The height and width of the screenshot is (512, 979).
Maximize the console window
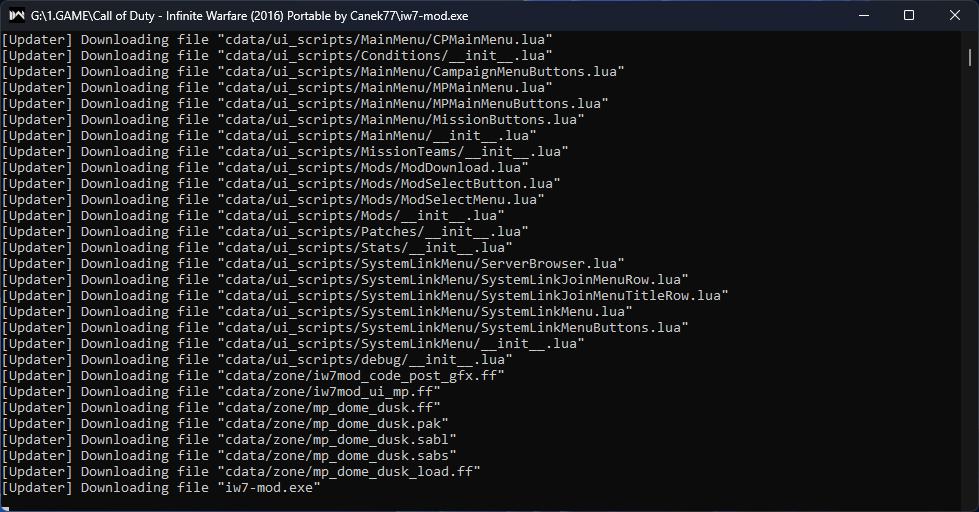click(909, 16)
